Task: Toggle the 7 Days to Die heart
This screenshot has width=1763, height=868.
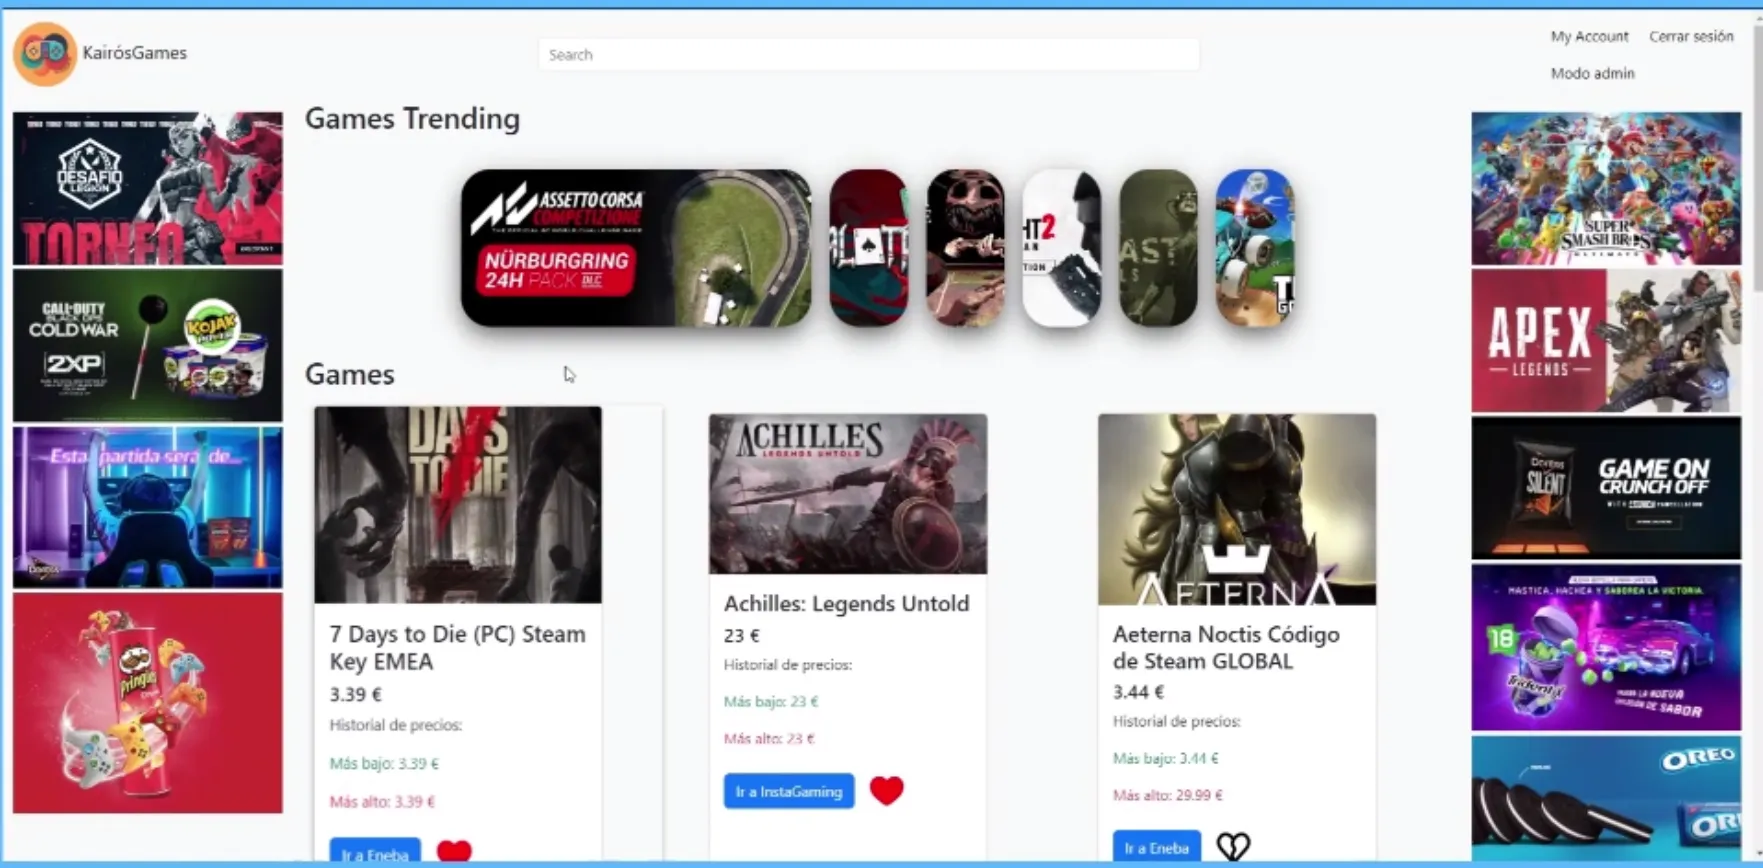Action: 454,851
